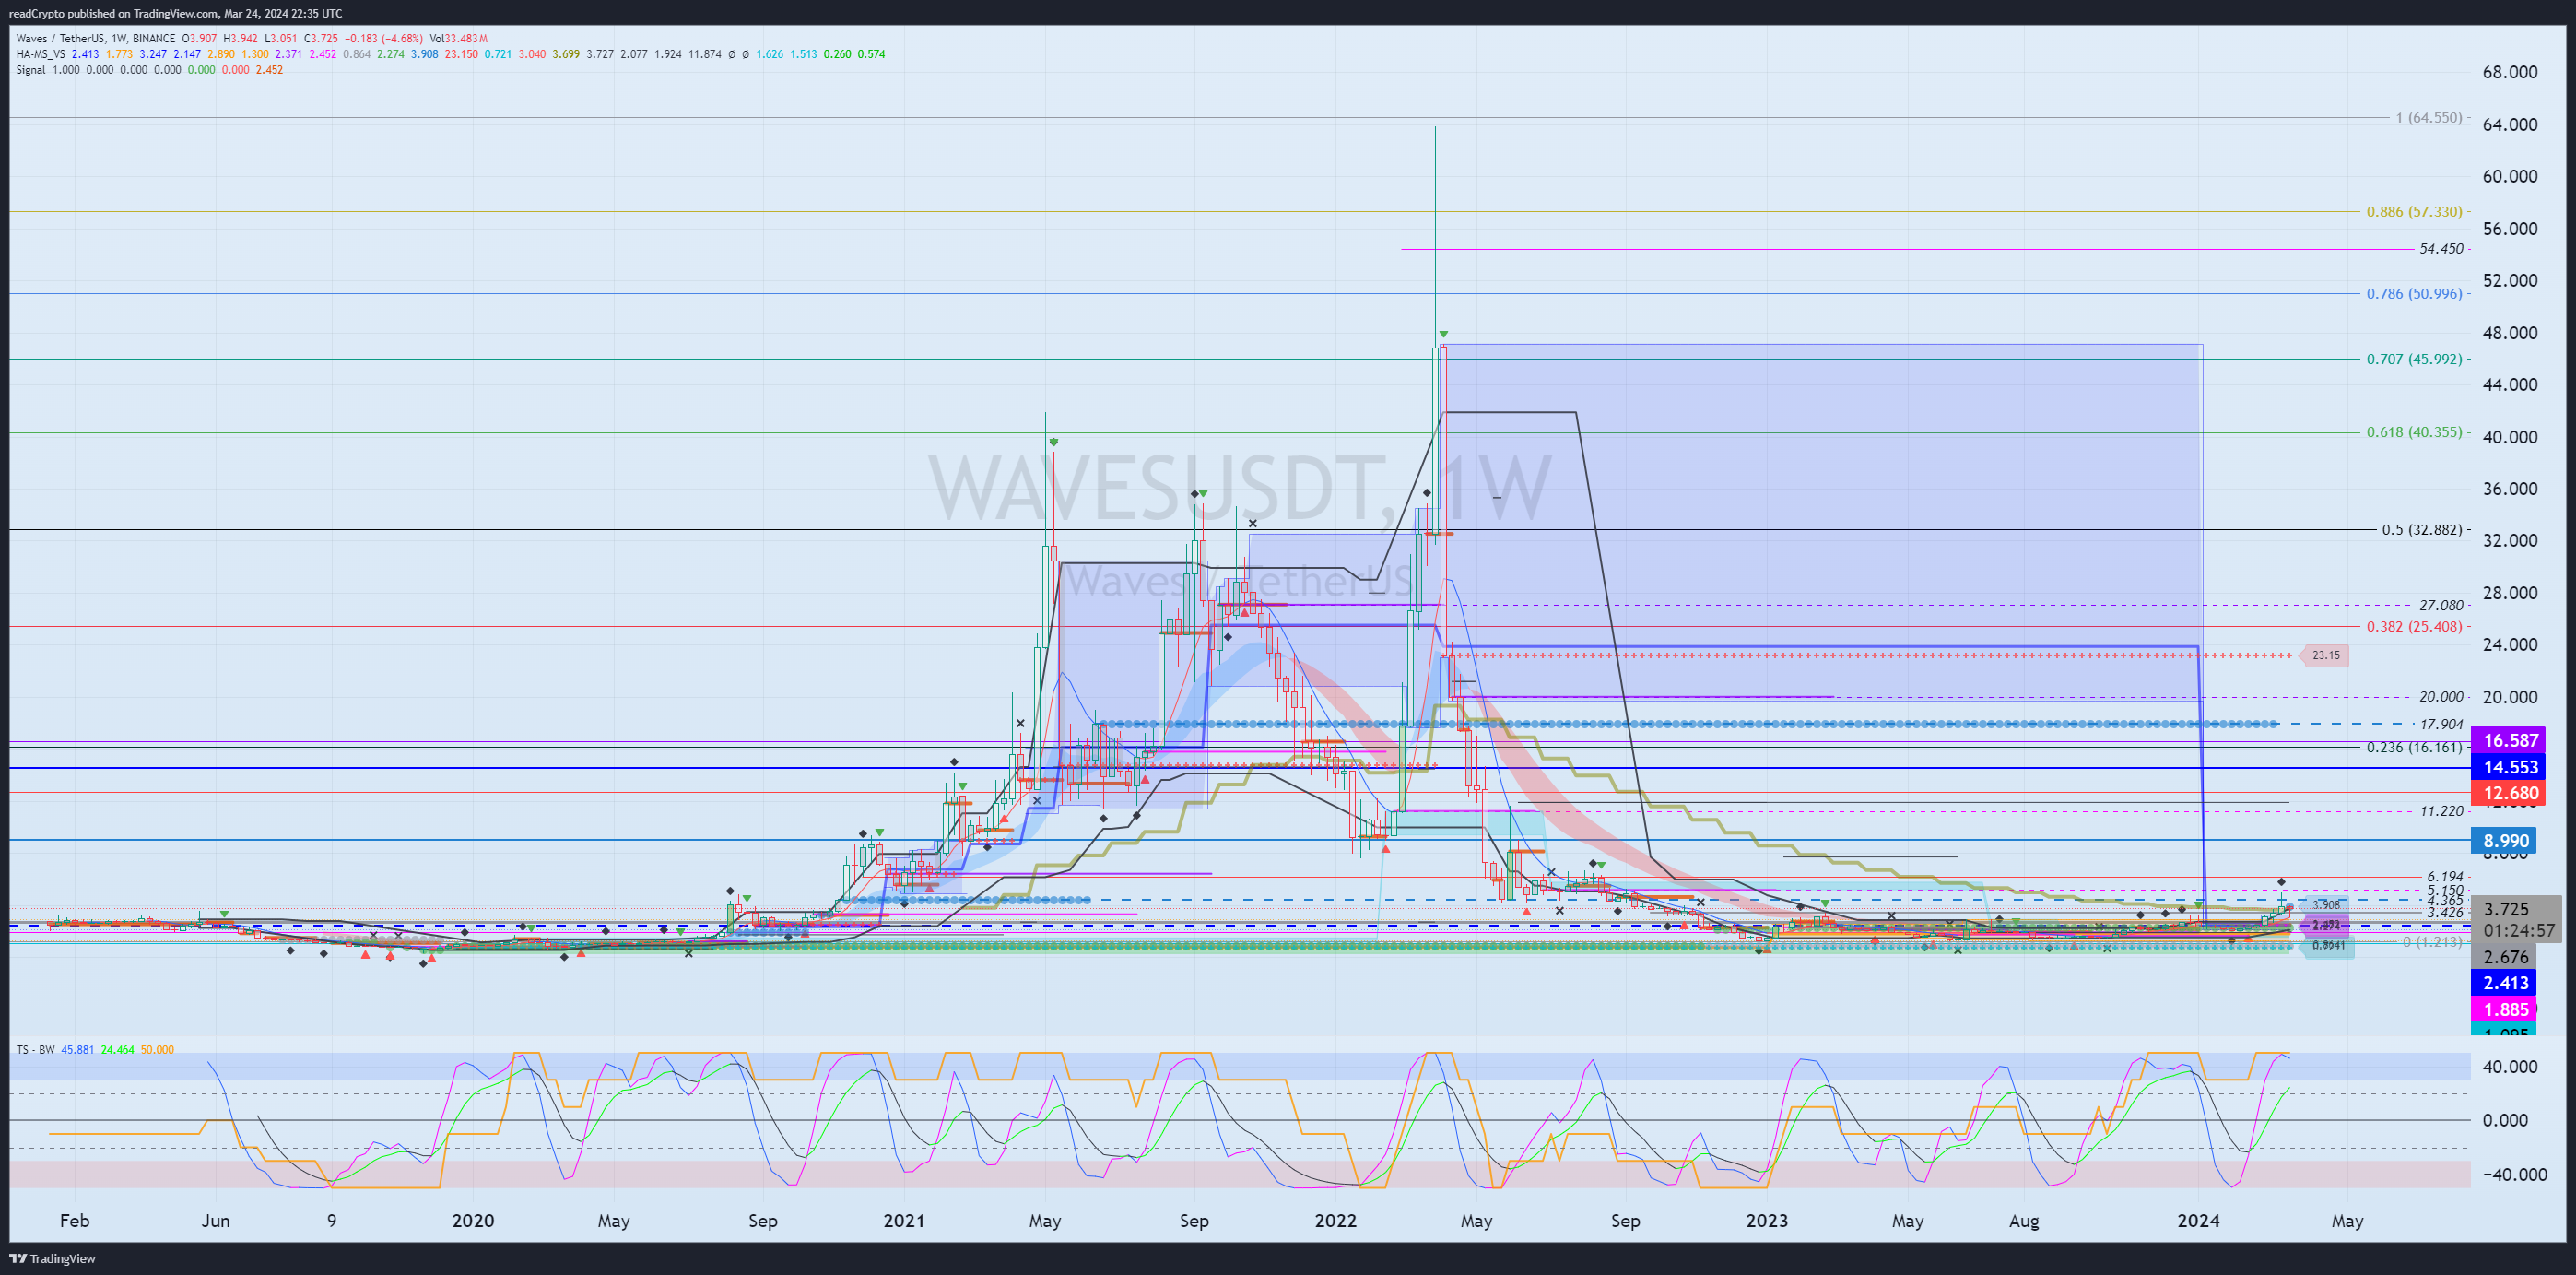Click the blue 8.990 price label
Image resolution: width=2576 pixels, height=1275 pixels.
pyautogui.click(x=2506, y=842)
